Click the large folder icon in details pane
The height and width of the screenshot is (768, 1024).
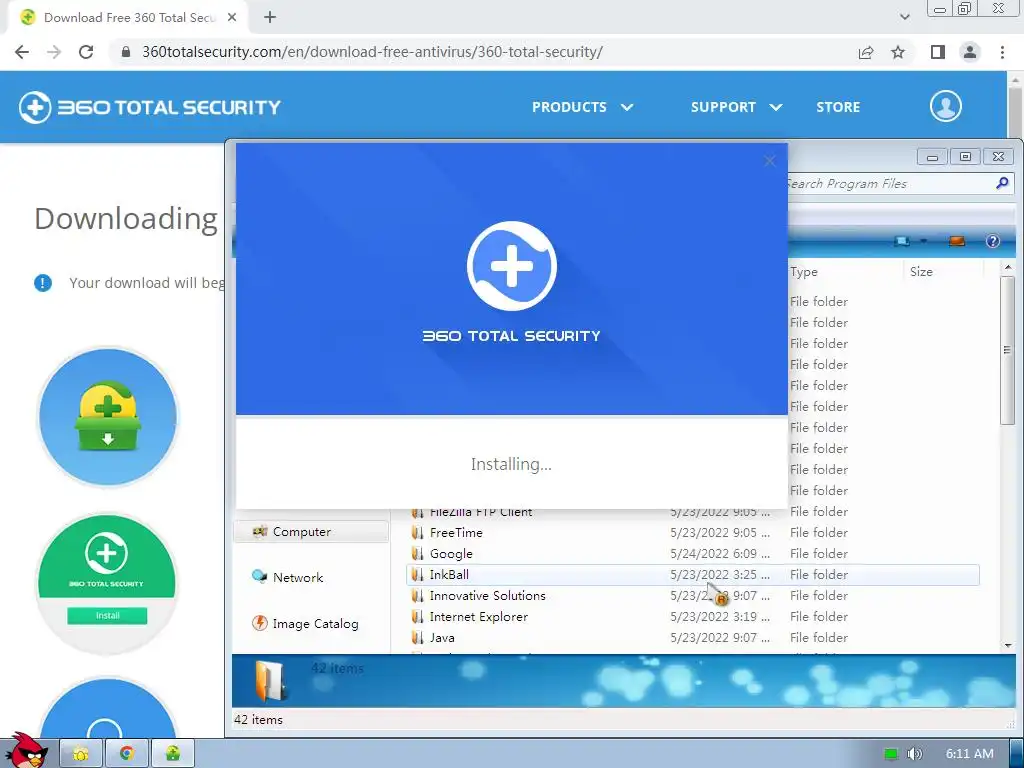(x=270, y=681)
